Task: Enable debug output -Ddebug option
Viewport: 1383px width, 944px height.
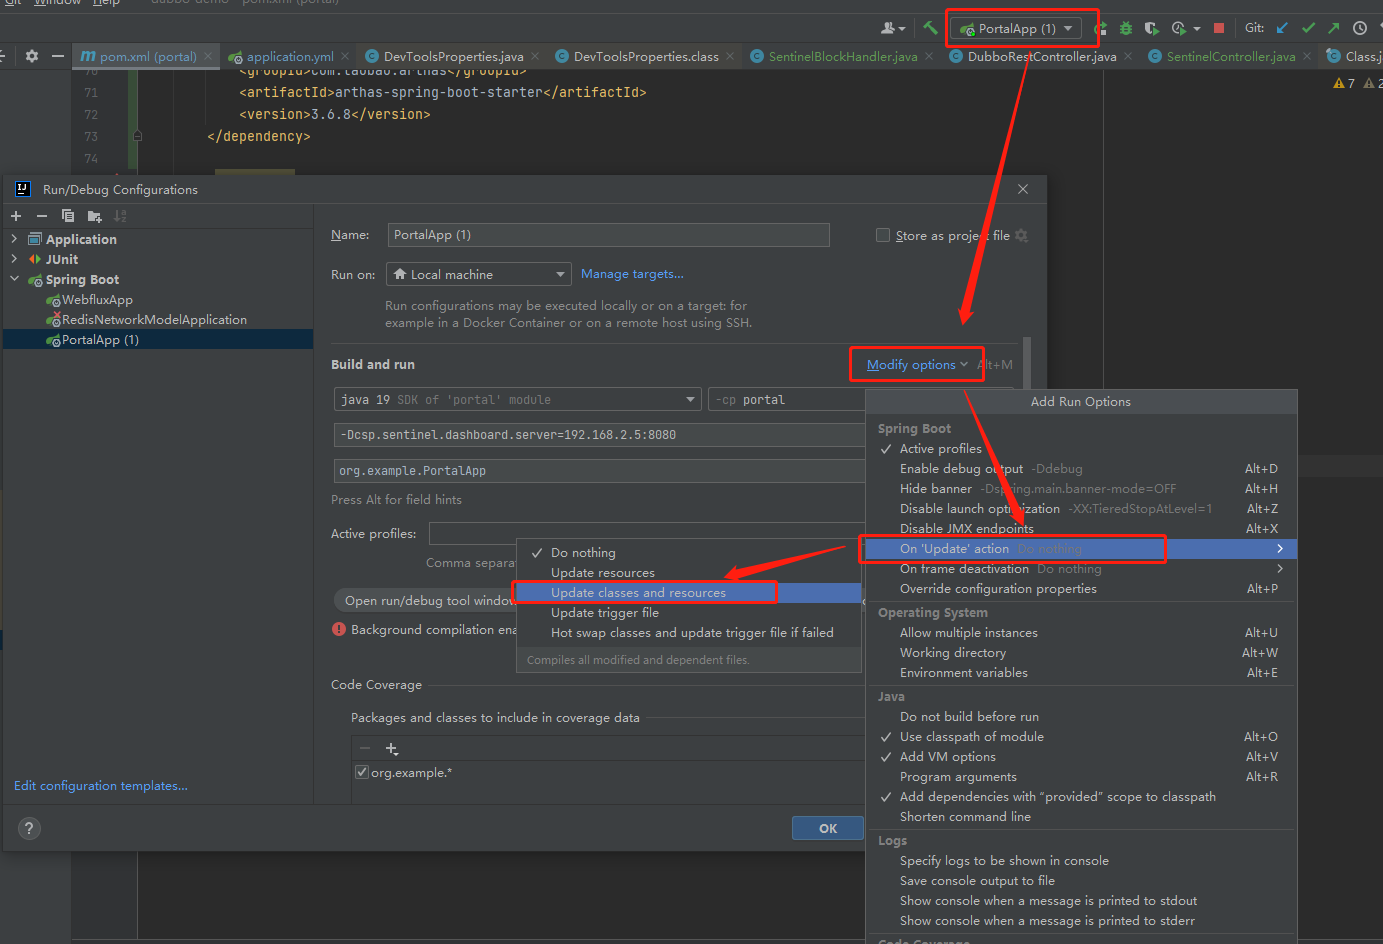Action: [1081, 469]
